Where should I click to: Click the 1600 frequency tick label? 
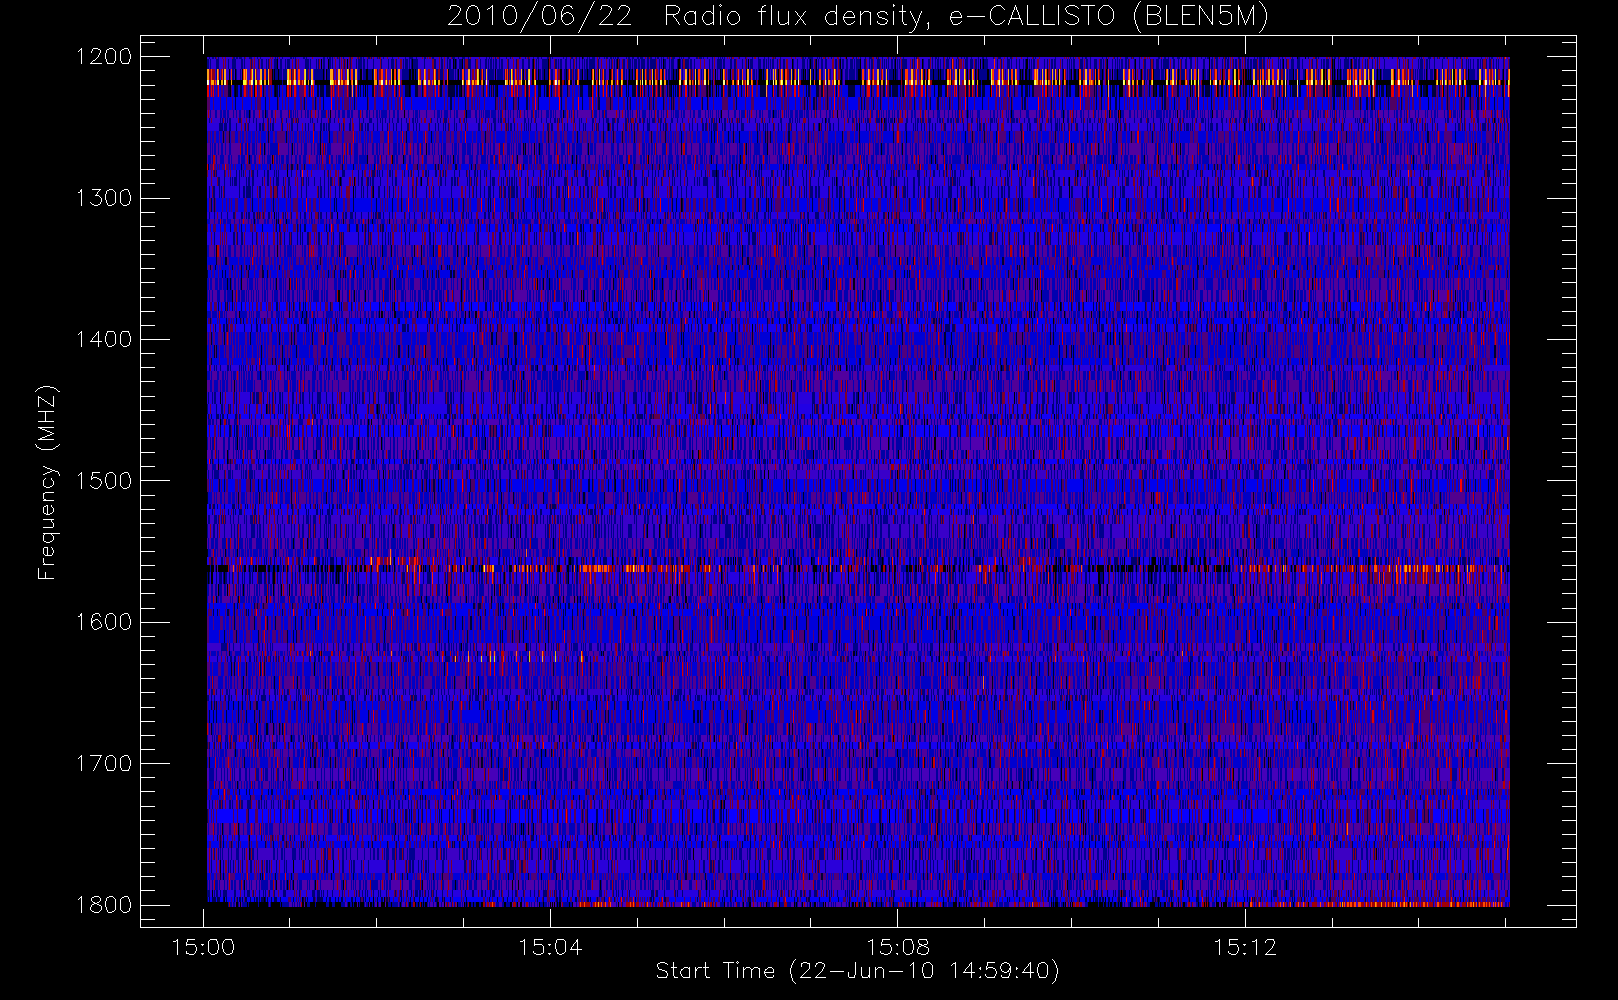tap(104, 622)
